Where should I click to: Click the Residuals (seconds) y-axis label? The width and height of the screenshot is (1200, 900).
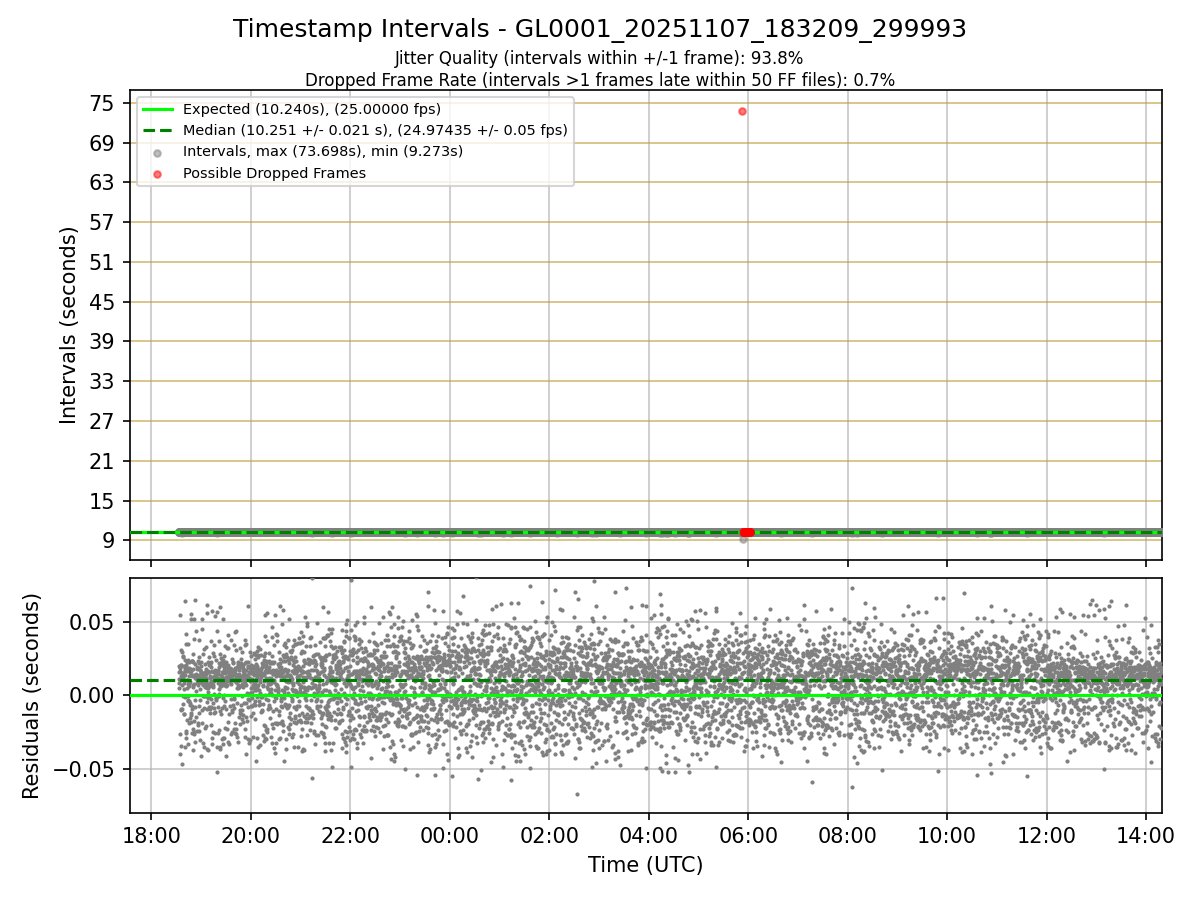(x=32, y=696)
